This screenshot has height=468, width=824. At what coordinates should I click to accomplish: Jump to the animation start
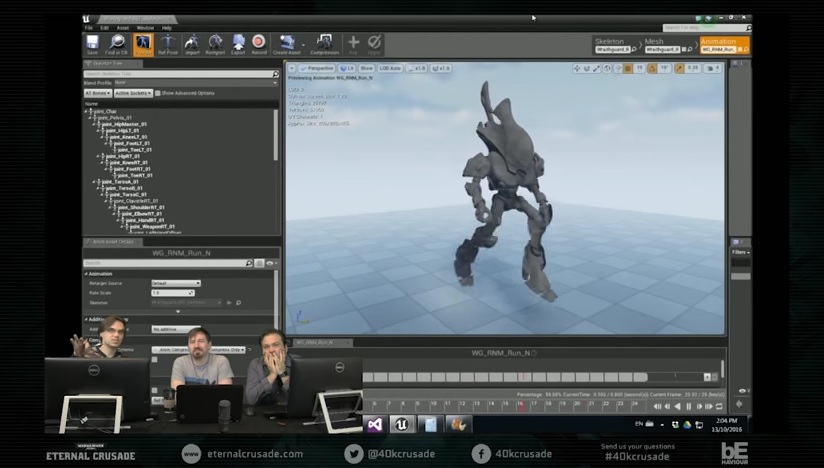pyautogui.click(x=657, y=406)
